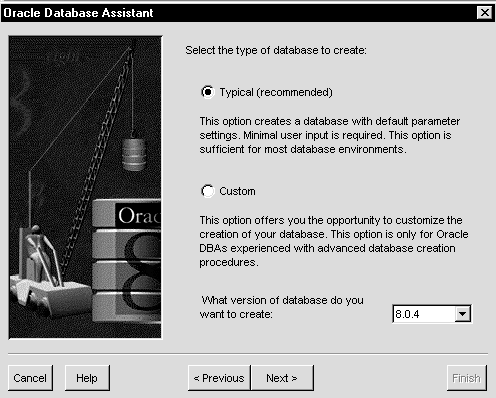Image resolution: width=496 pixels, height=398 pixels.
Task: Click the "This option offers you the opportunity" description
Action: tap(334, 241)
